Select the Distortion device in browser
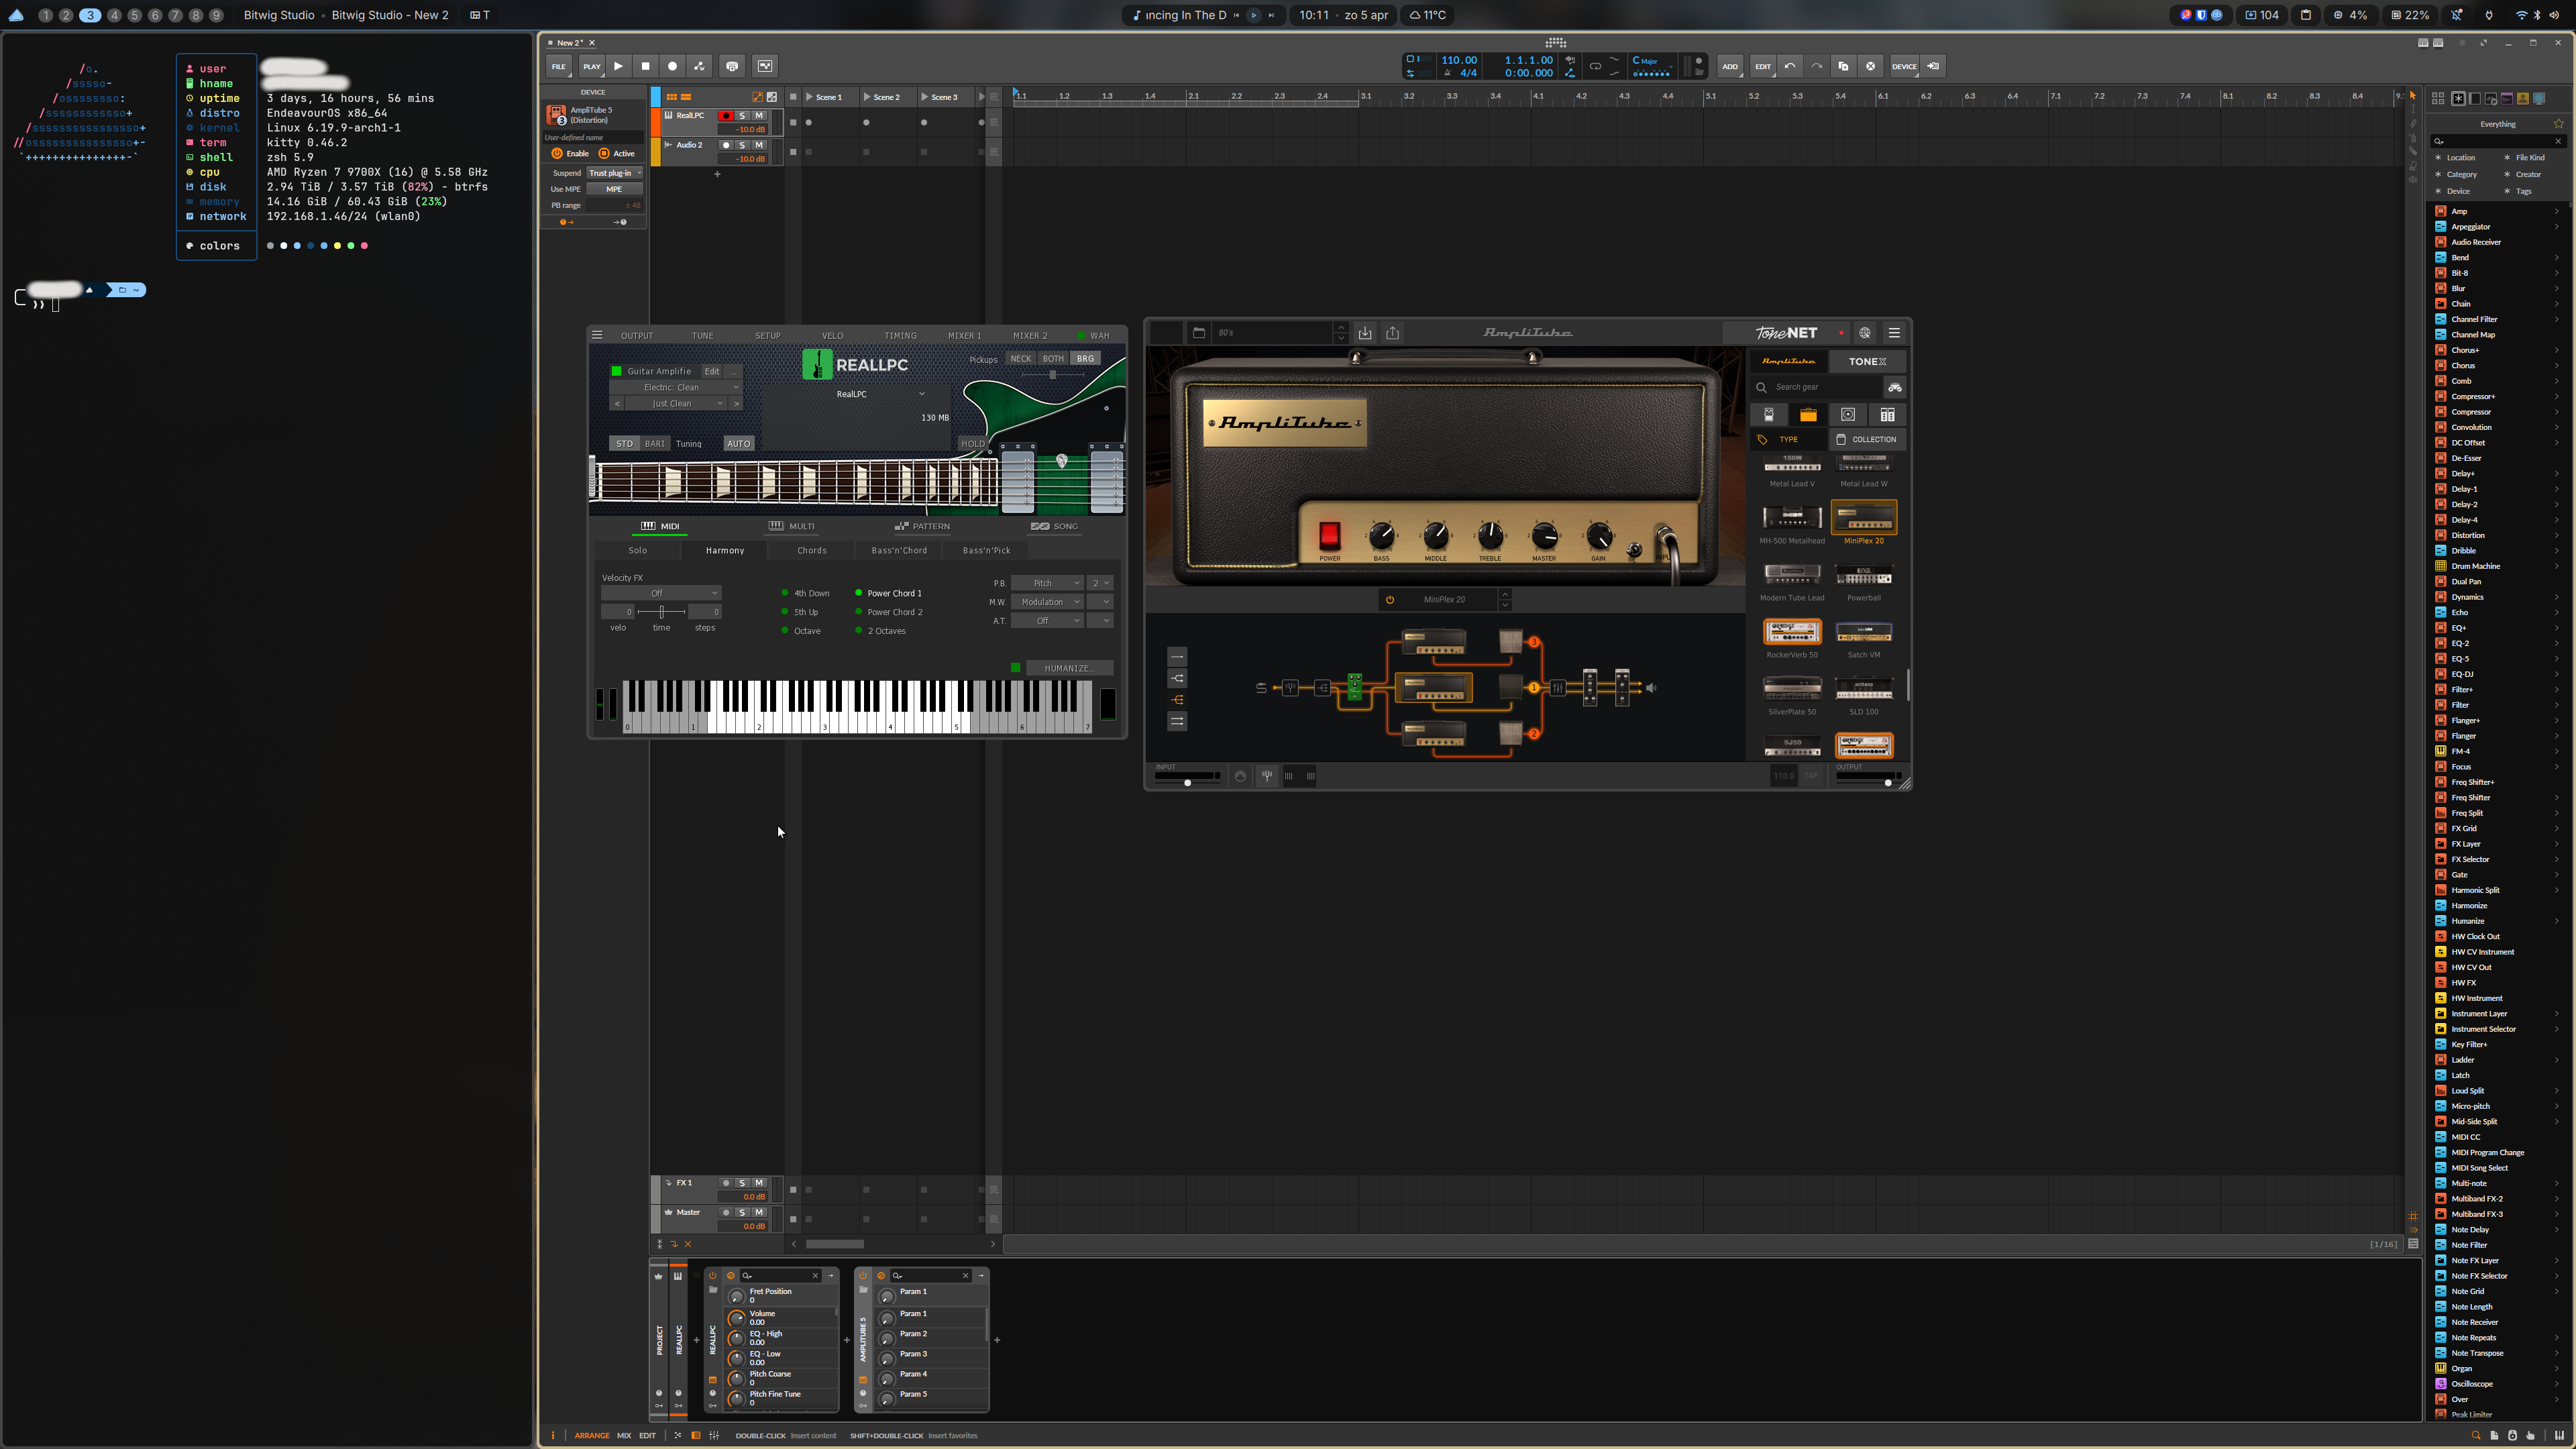Viewport: 2576px width, 1449px height. coord(2467,535)
